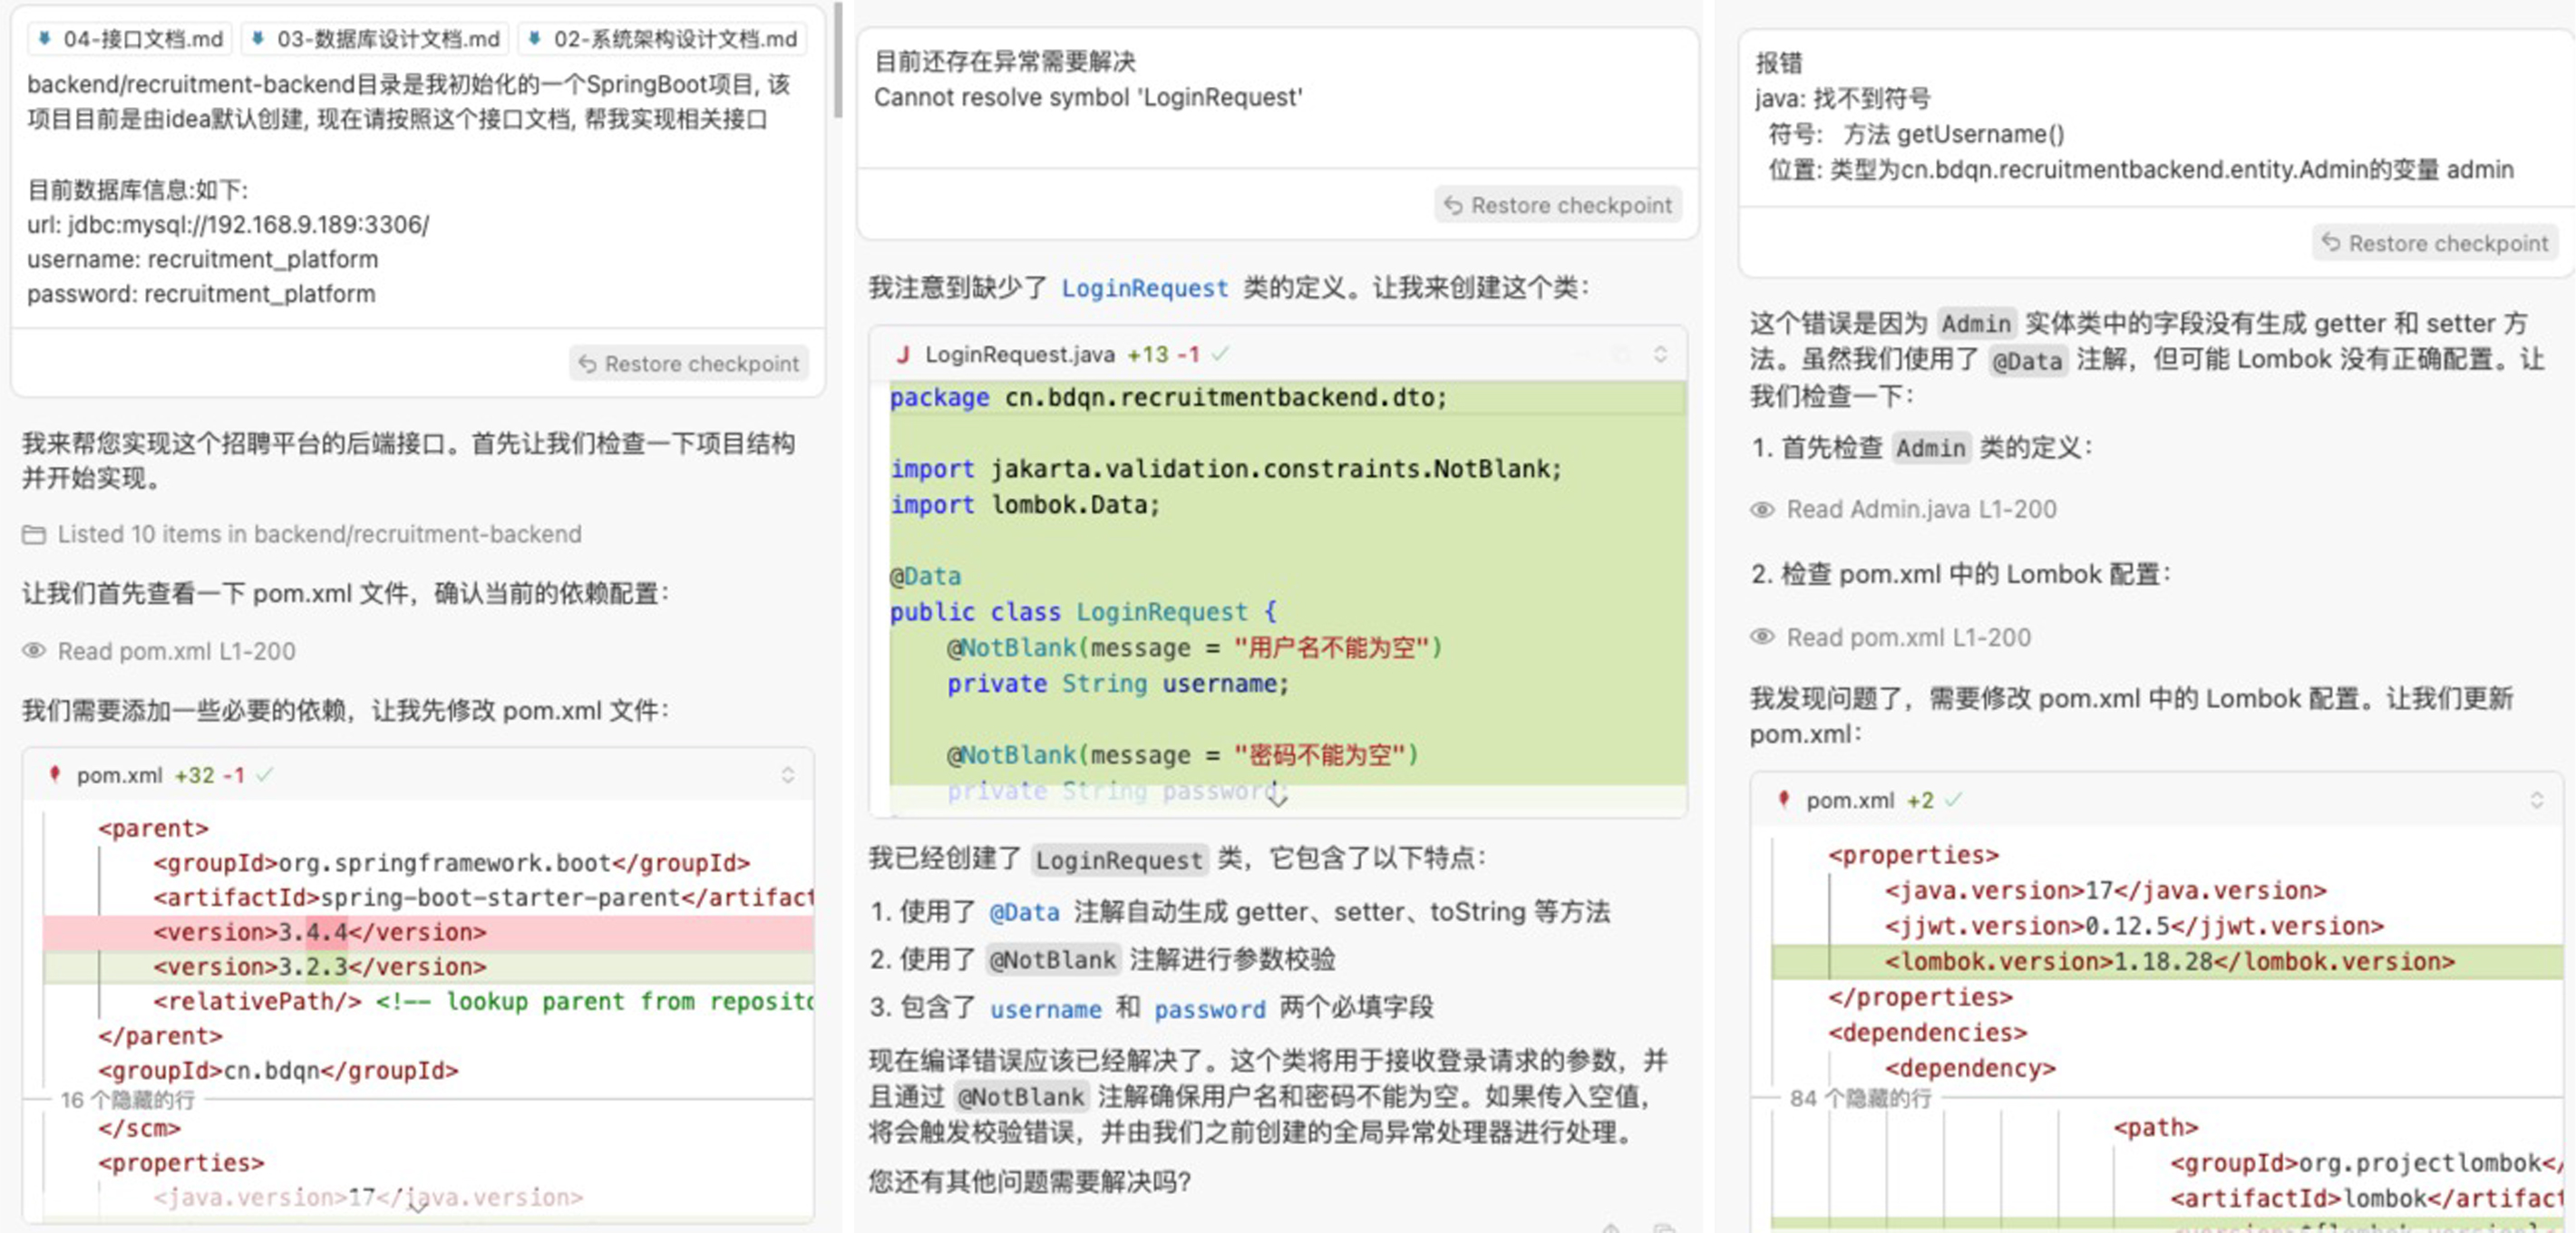The width and height of the screenshot is (2576, 1233).
Task: Expand the 16 个隐藏的行 hidden lines
Action: pos(127,1100)
